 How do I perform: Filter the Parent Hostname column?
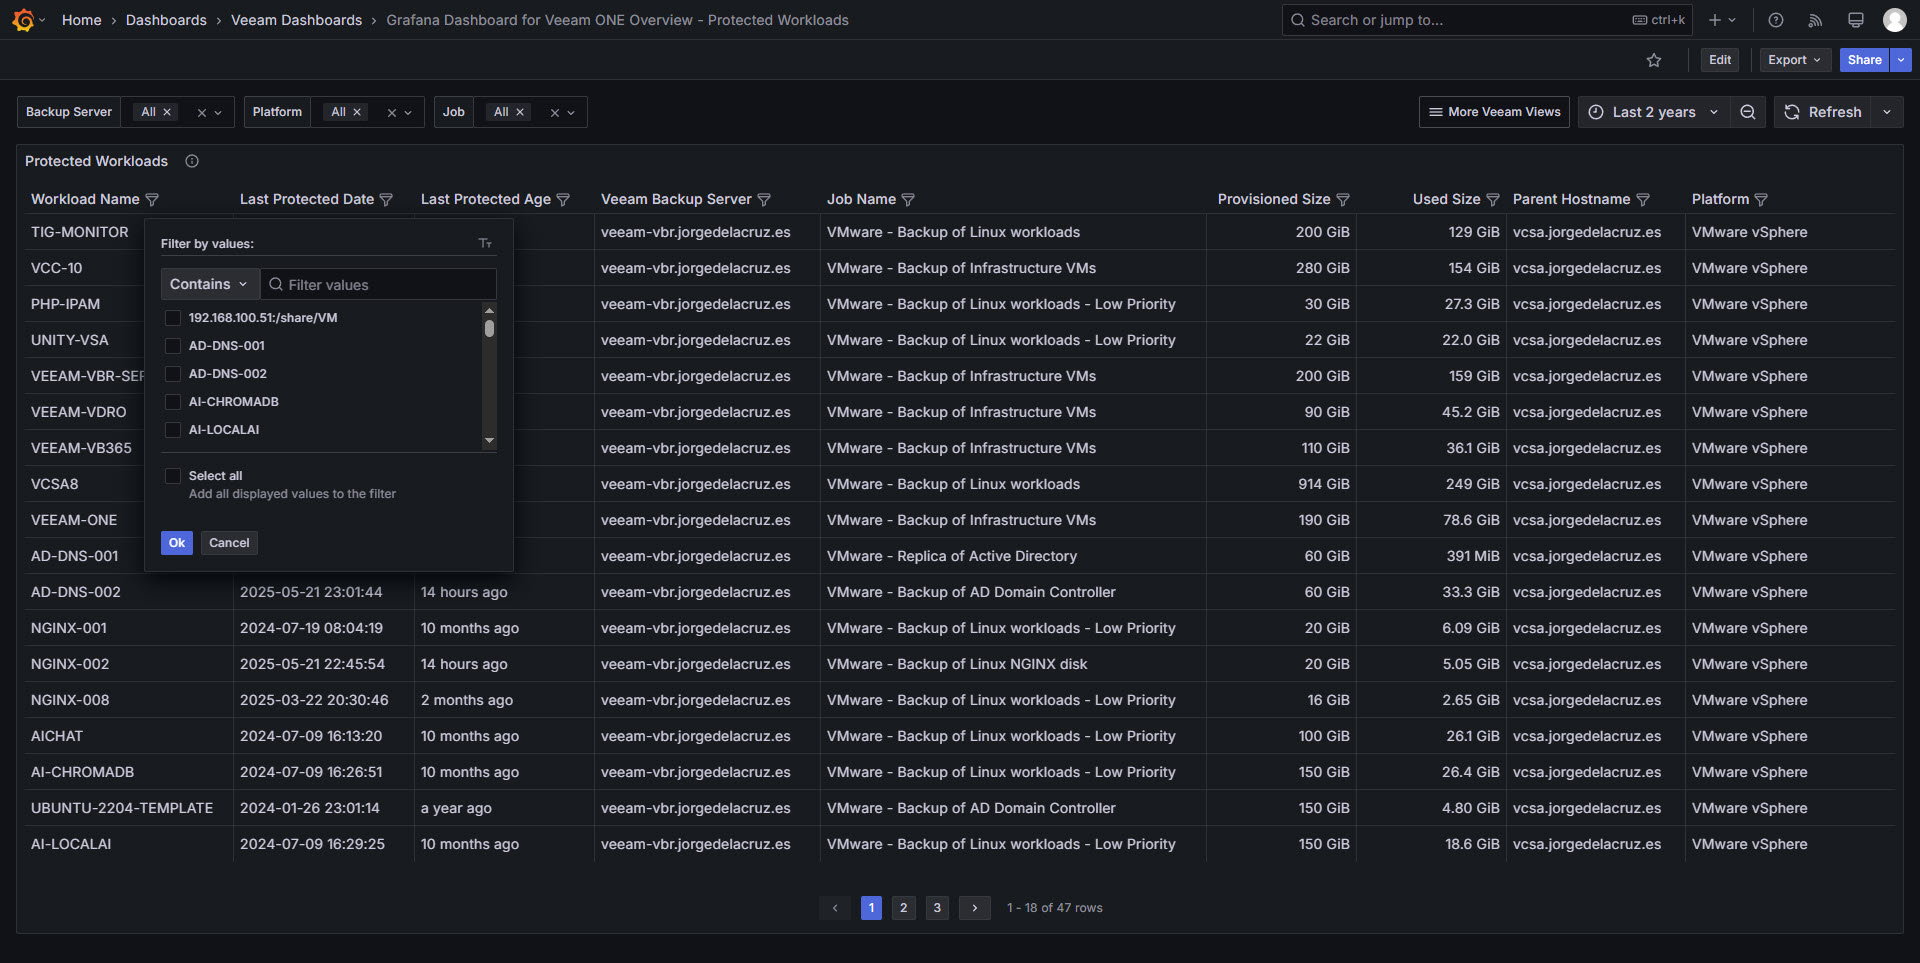(1643, 200)
